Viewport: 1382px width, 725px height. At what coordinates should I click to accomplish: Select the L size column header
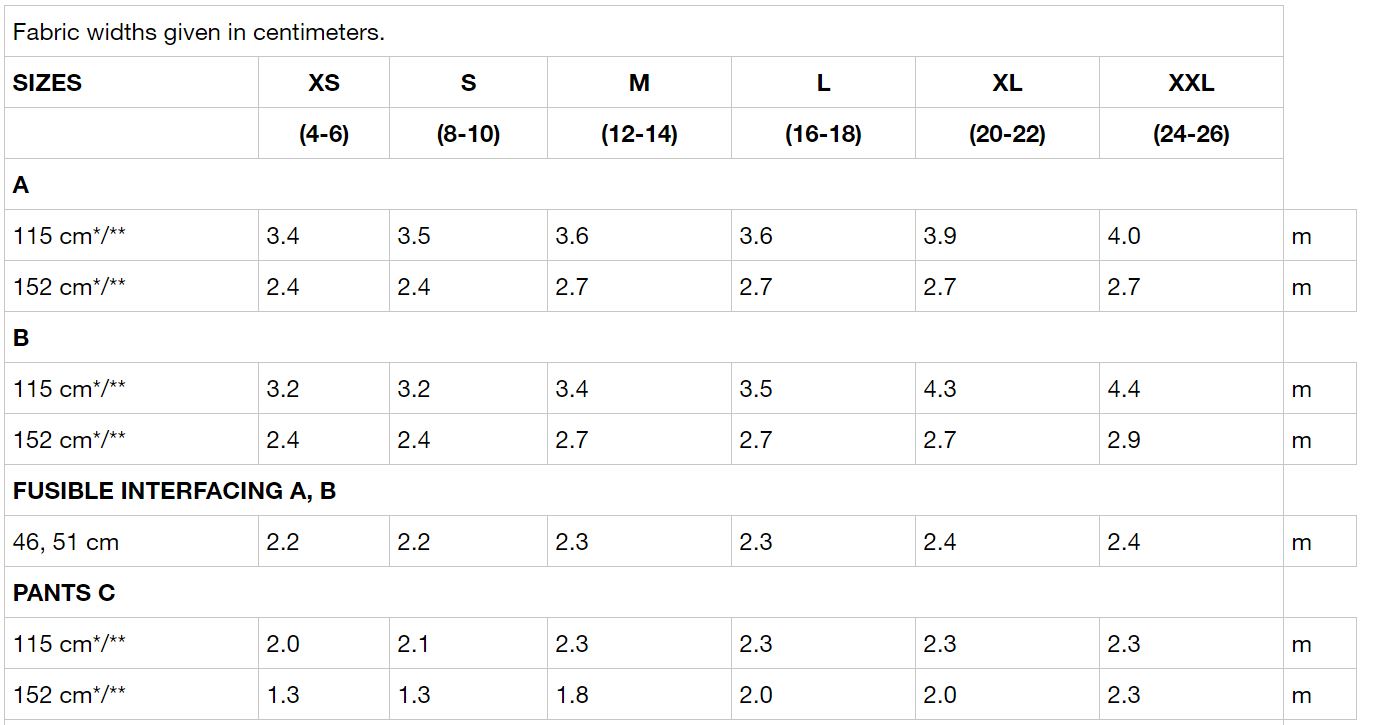823,82
